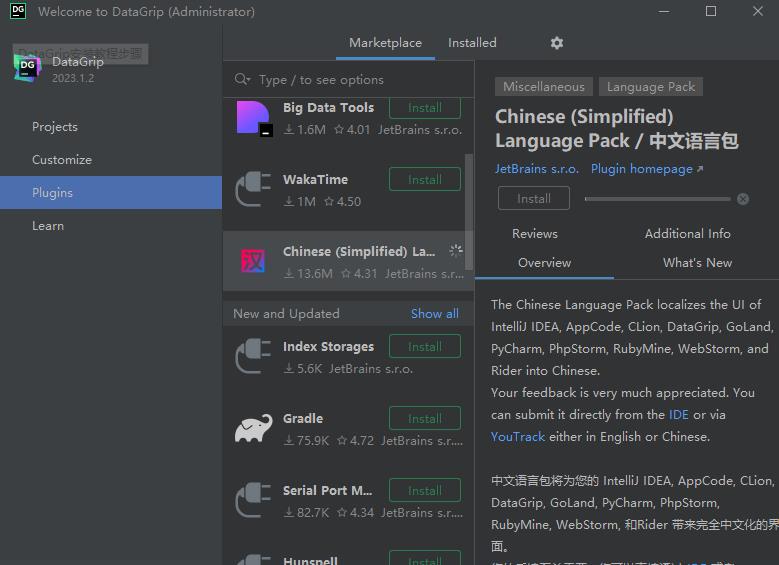Click the search magnifier options icon
779x565 pixels.
(242, 79)
